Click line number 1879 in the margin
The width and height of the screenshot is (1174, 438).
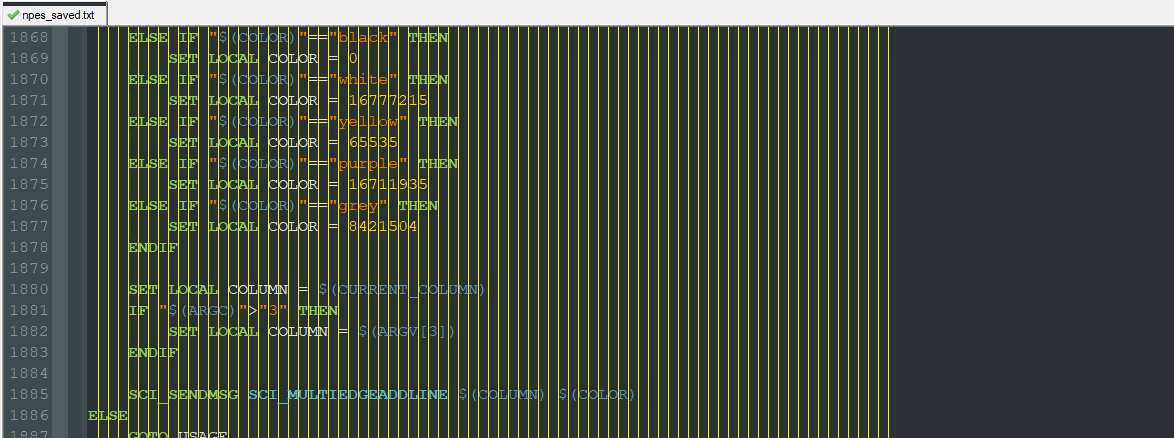(x=28, y=268)
